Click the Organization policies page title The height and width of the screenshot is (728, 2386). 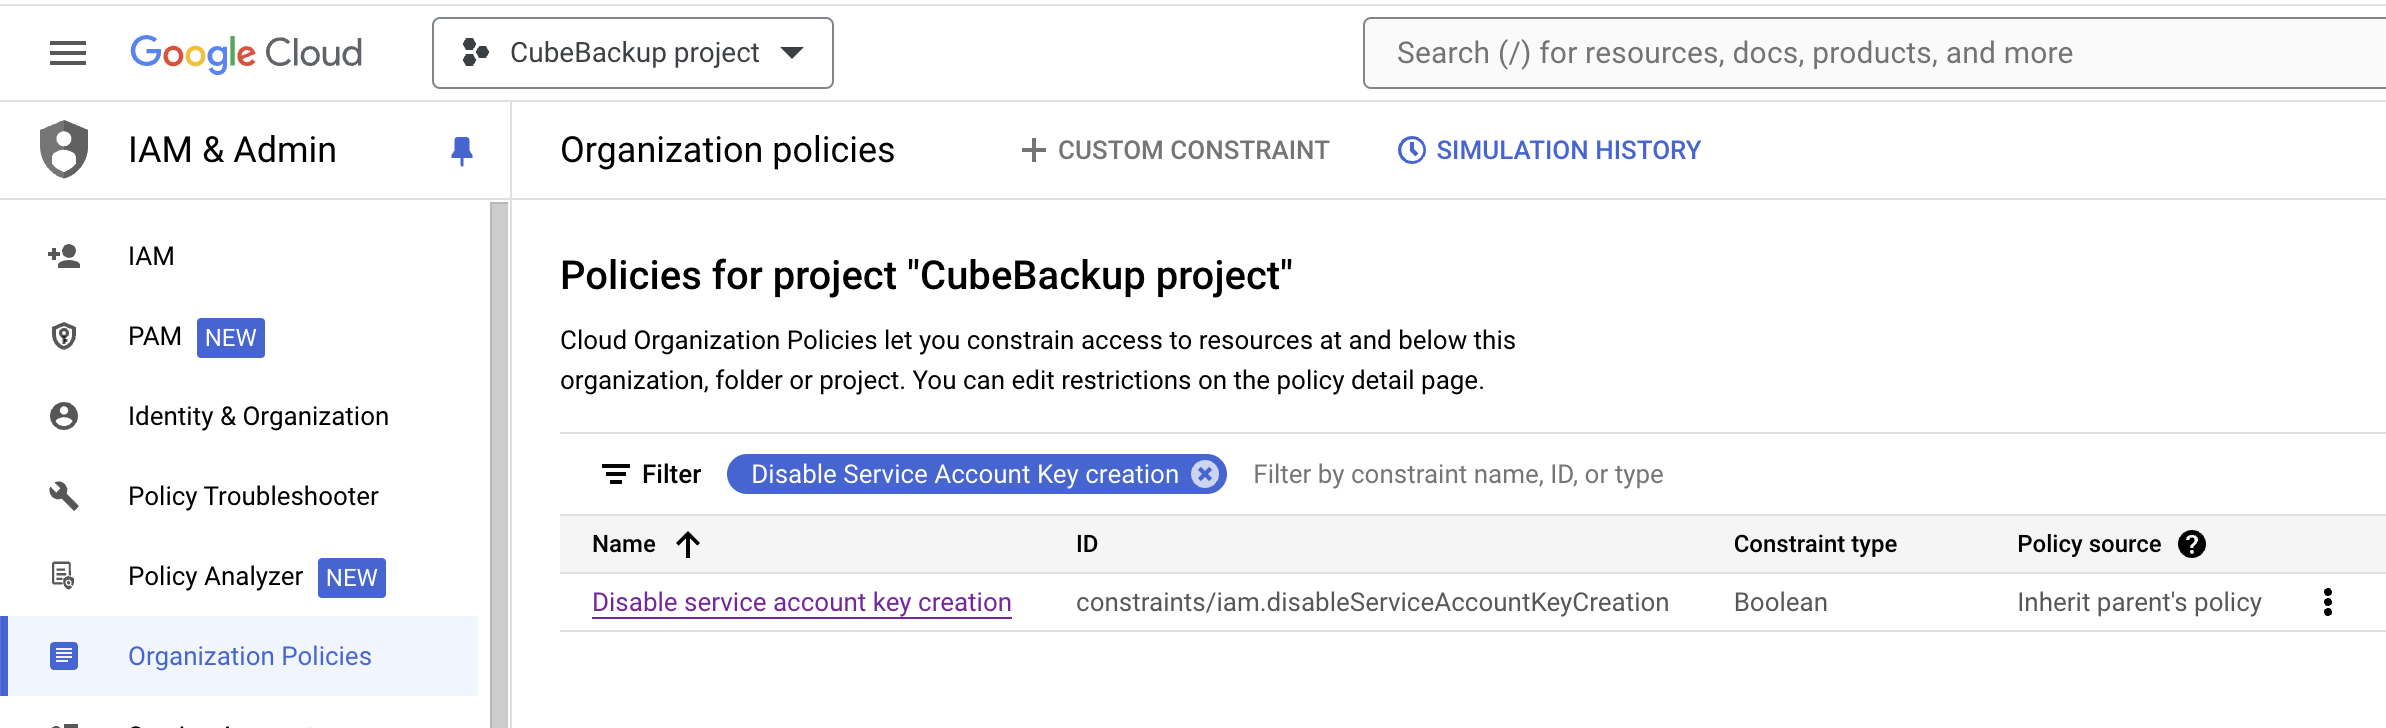tap(727, 150)
